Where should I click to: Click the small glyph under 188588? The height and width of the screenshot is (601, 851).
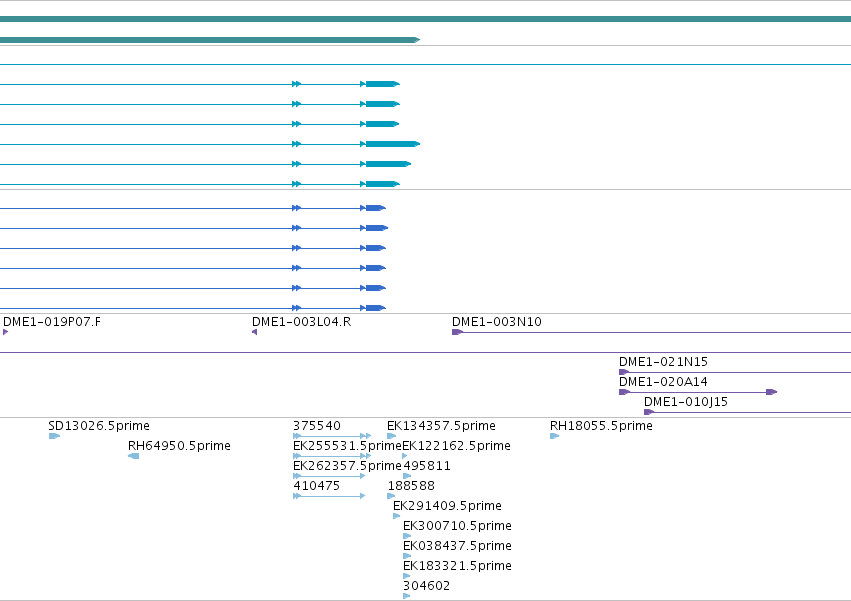(391, 496)
